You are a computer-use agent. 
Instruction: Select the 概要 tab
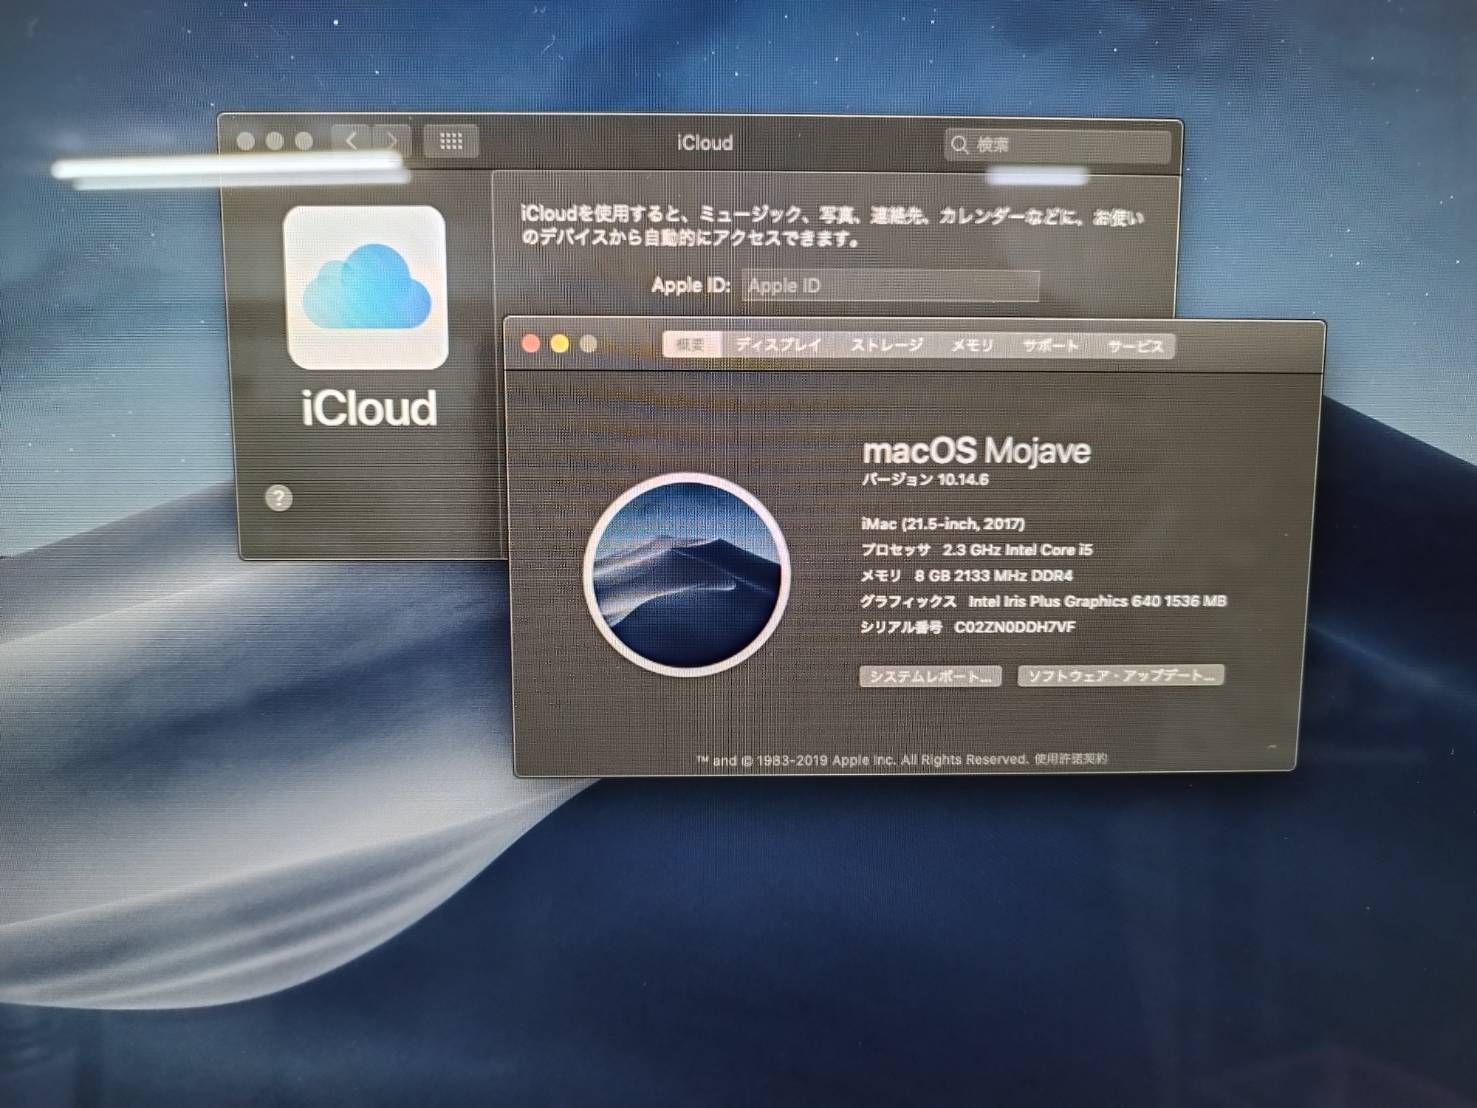coord(691,345)
